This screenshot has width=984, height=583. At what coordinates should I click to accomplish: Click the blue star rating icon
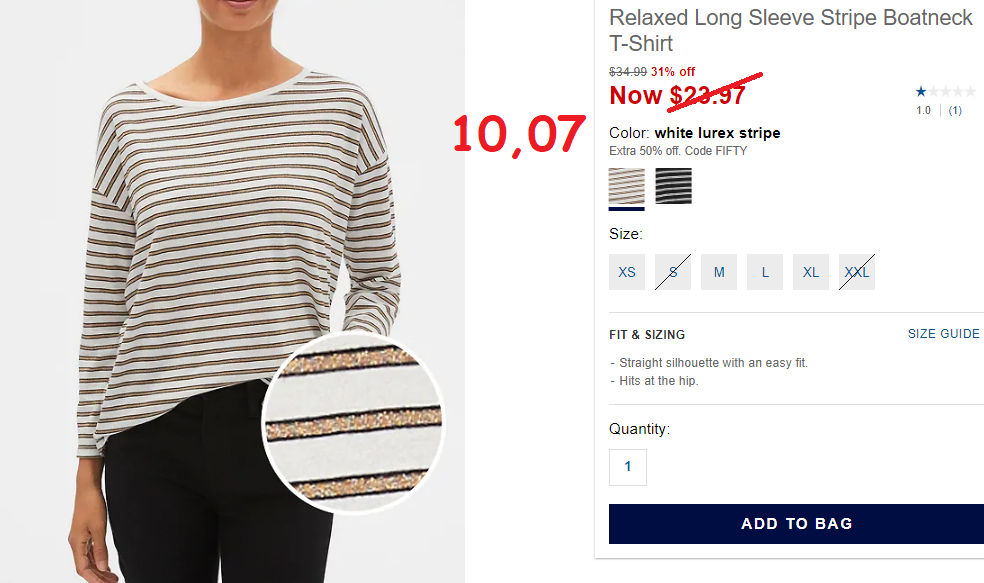point(921,92)
